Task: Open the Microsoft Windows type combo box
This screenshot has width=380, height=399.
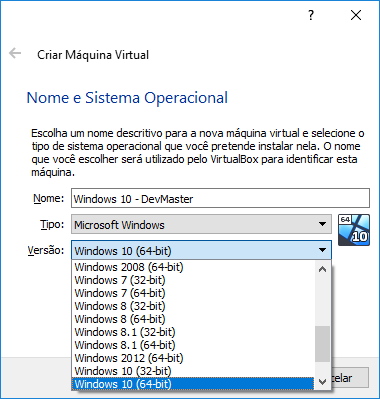Action: click(201, 224)
